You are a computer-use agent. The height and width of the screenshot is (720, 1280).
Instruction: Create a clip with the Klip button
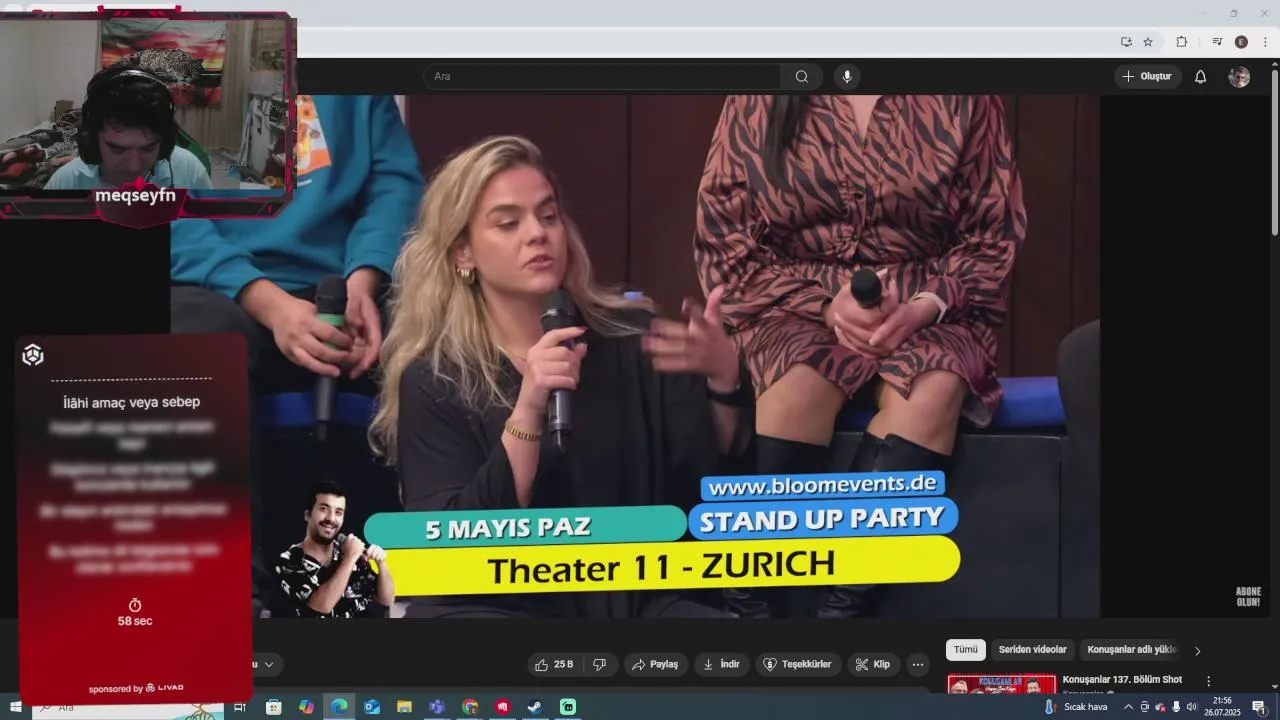(873, 664)
